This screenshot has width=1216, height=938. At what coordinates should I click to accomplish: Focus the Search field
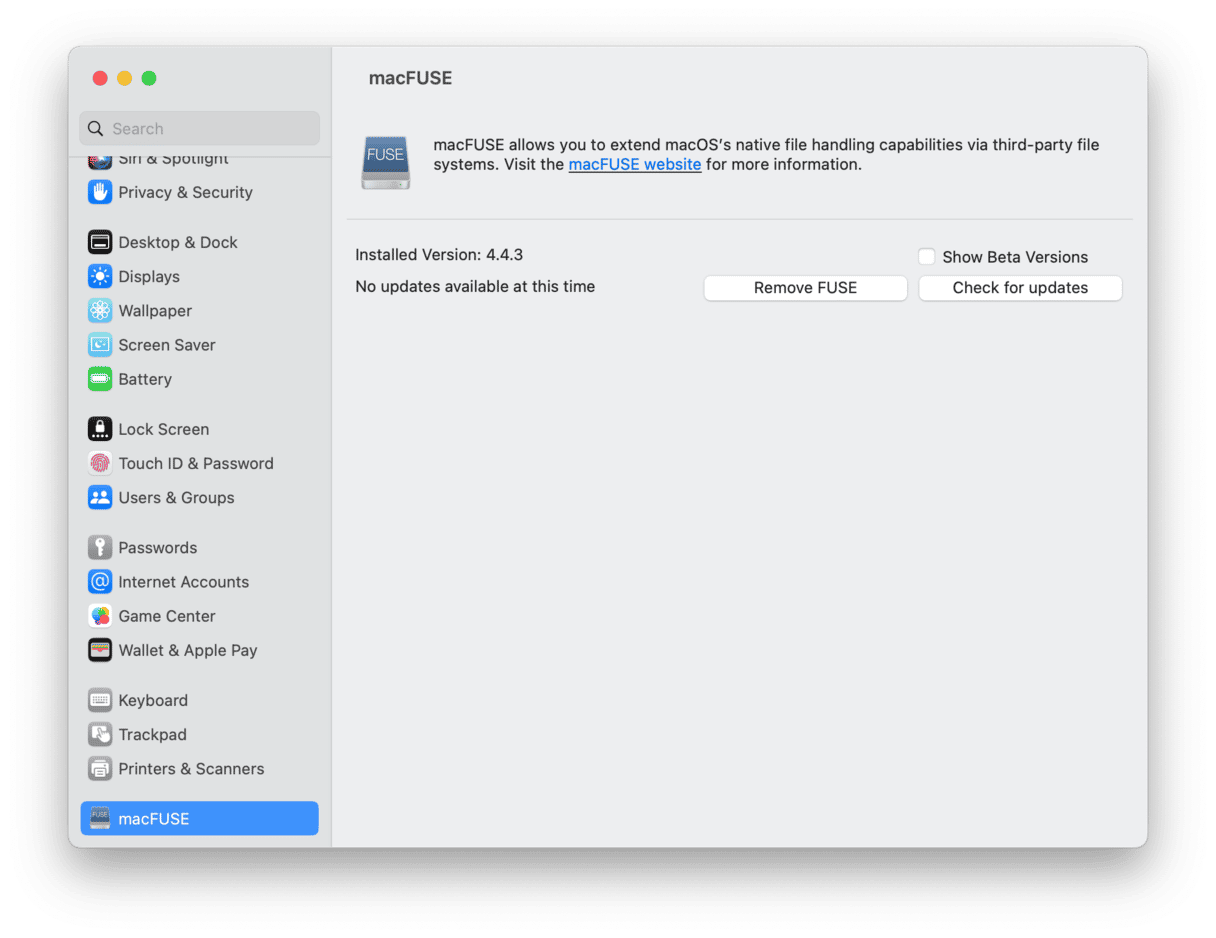pyautogui.click(x=200, y=128)
